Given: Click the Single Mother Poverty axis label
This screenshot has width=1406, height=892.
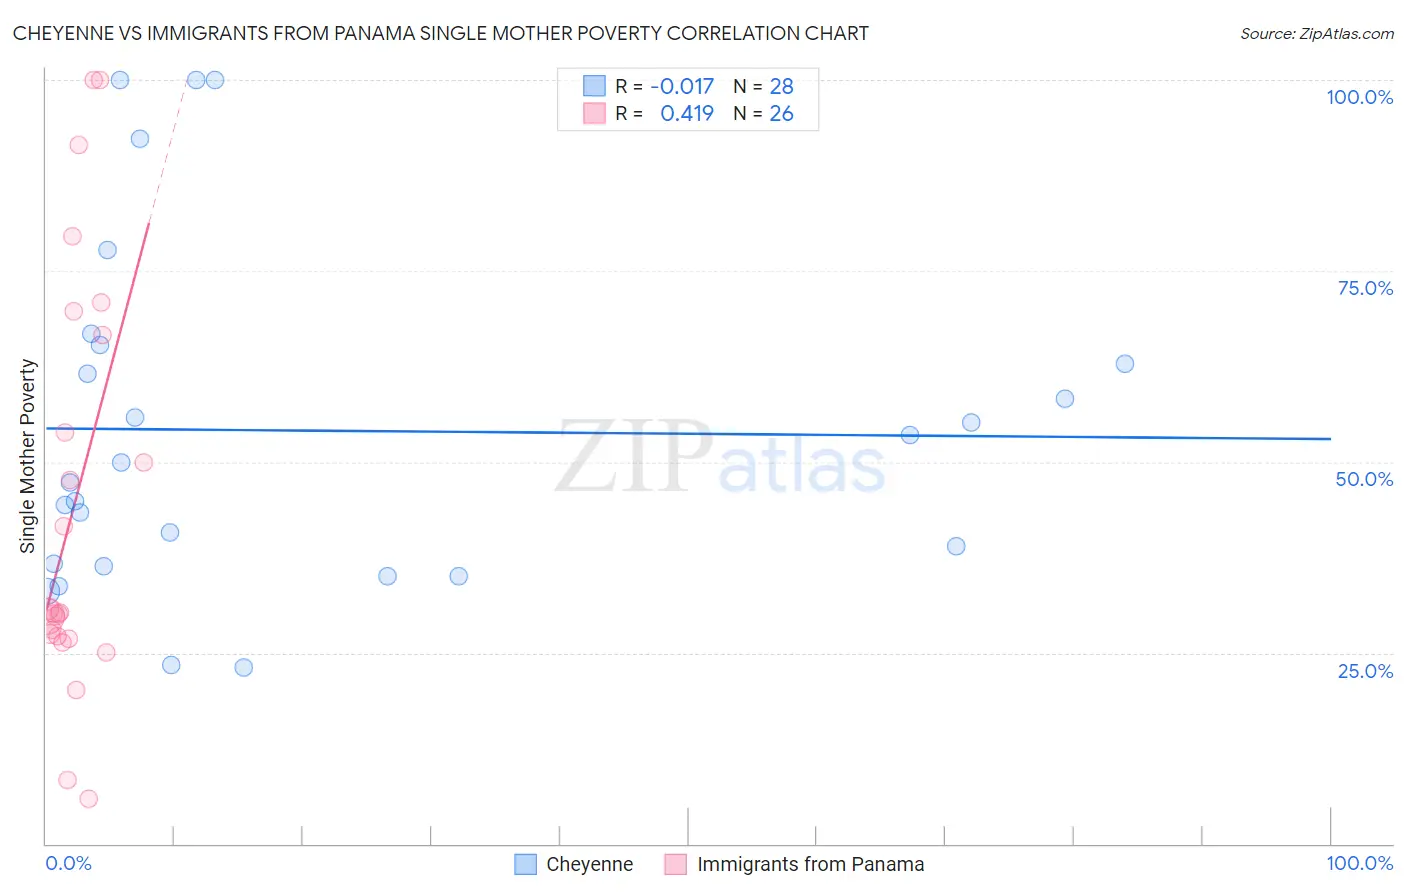Looking at the screenshot, I should (28, 456).
